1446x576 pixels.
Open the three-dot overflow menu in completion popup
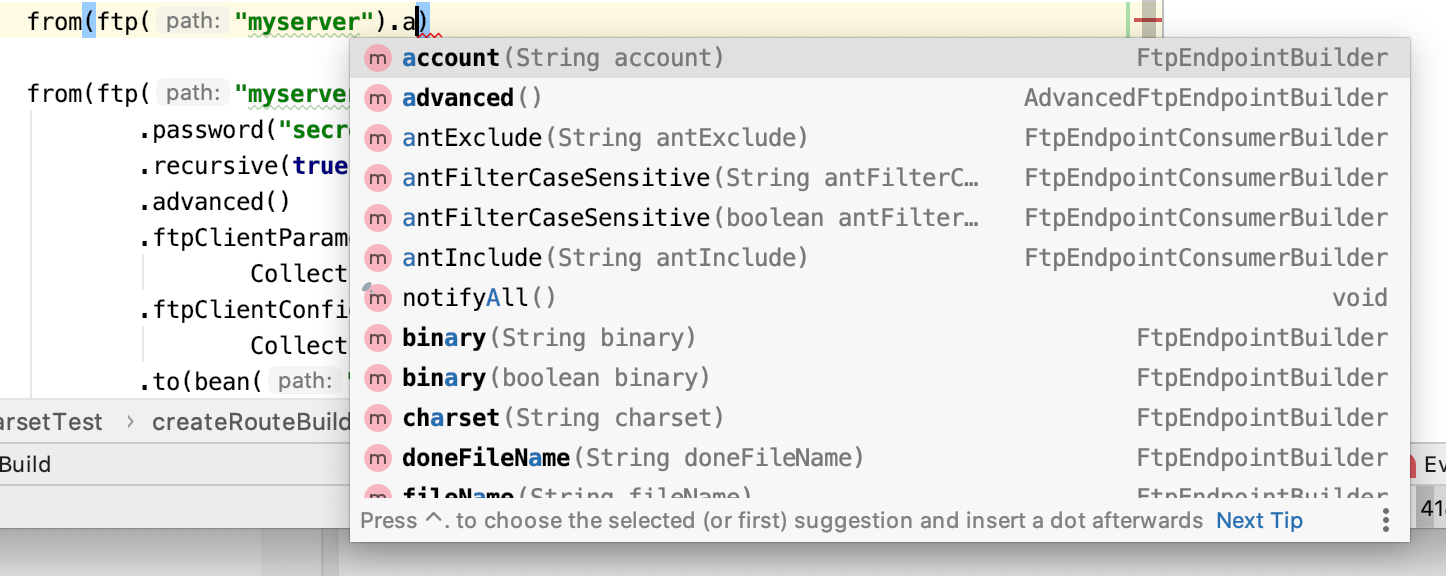[x=1385, y=519]
